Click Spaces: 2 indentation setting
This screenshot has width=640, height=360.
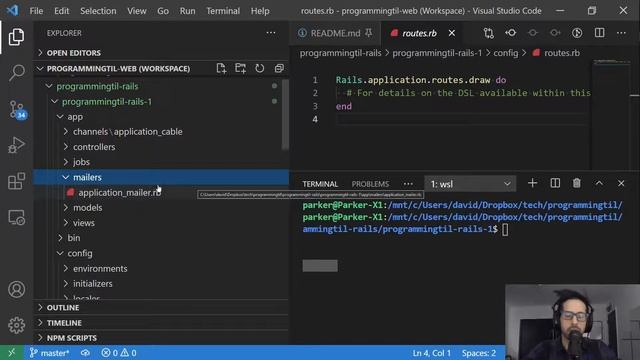click(x=479, y=353)
